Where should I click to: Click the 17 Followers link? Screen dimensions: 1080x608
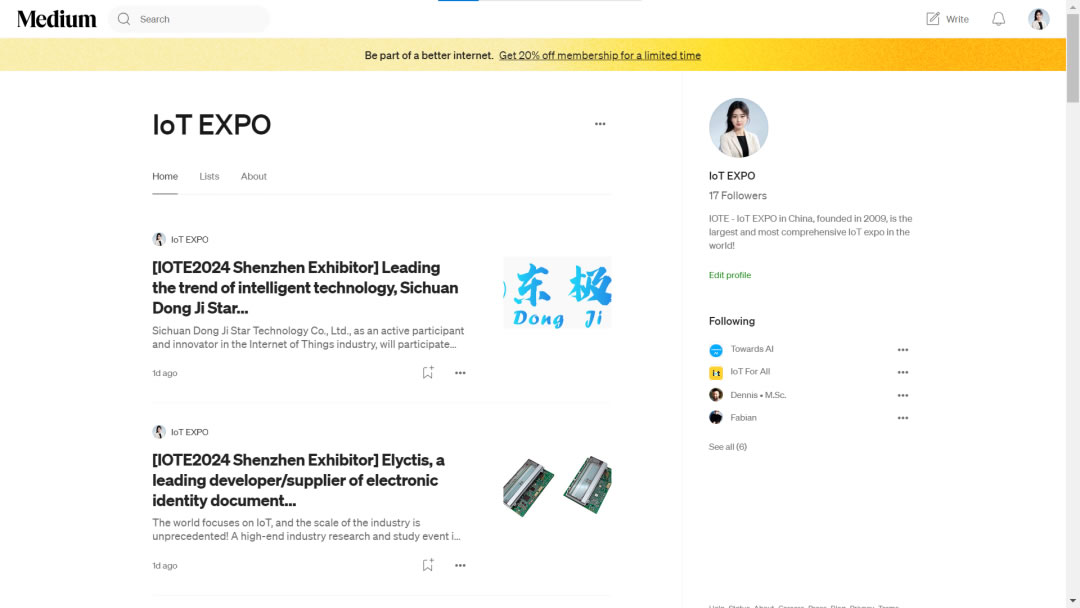click(x=738, y=196)
